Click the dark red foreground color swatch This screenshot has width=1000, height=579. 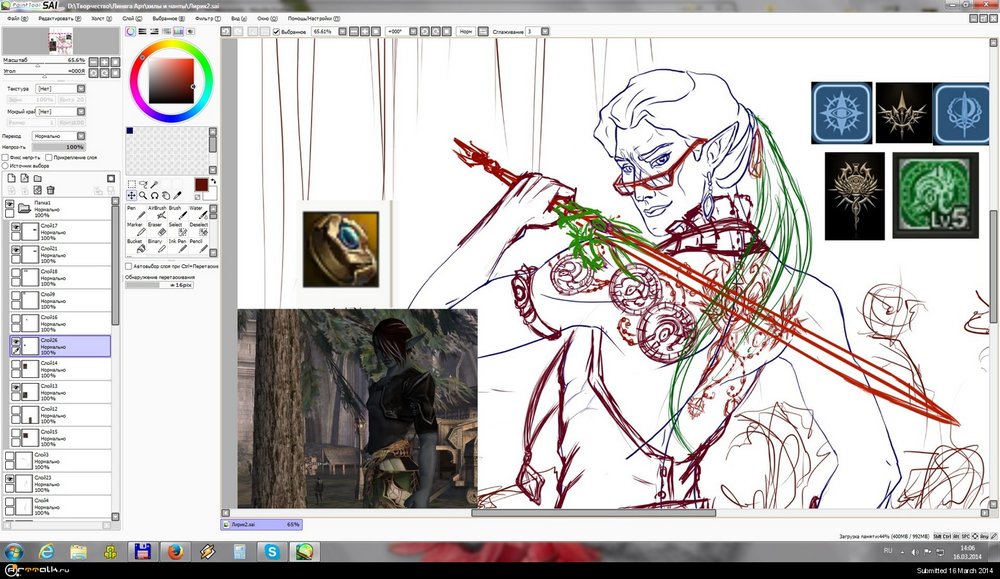201,185
